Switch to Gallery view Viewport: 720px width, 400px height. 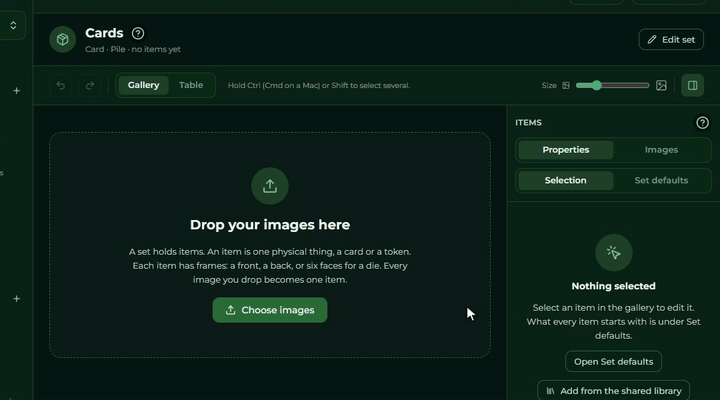pos(143,85)
